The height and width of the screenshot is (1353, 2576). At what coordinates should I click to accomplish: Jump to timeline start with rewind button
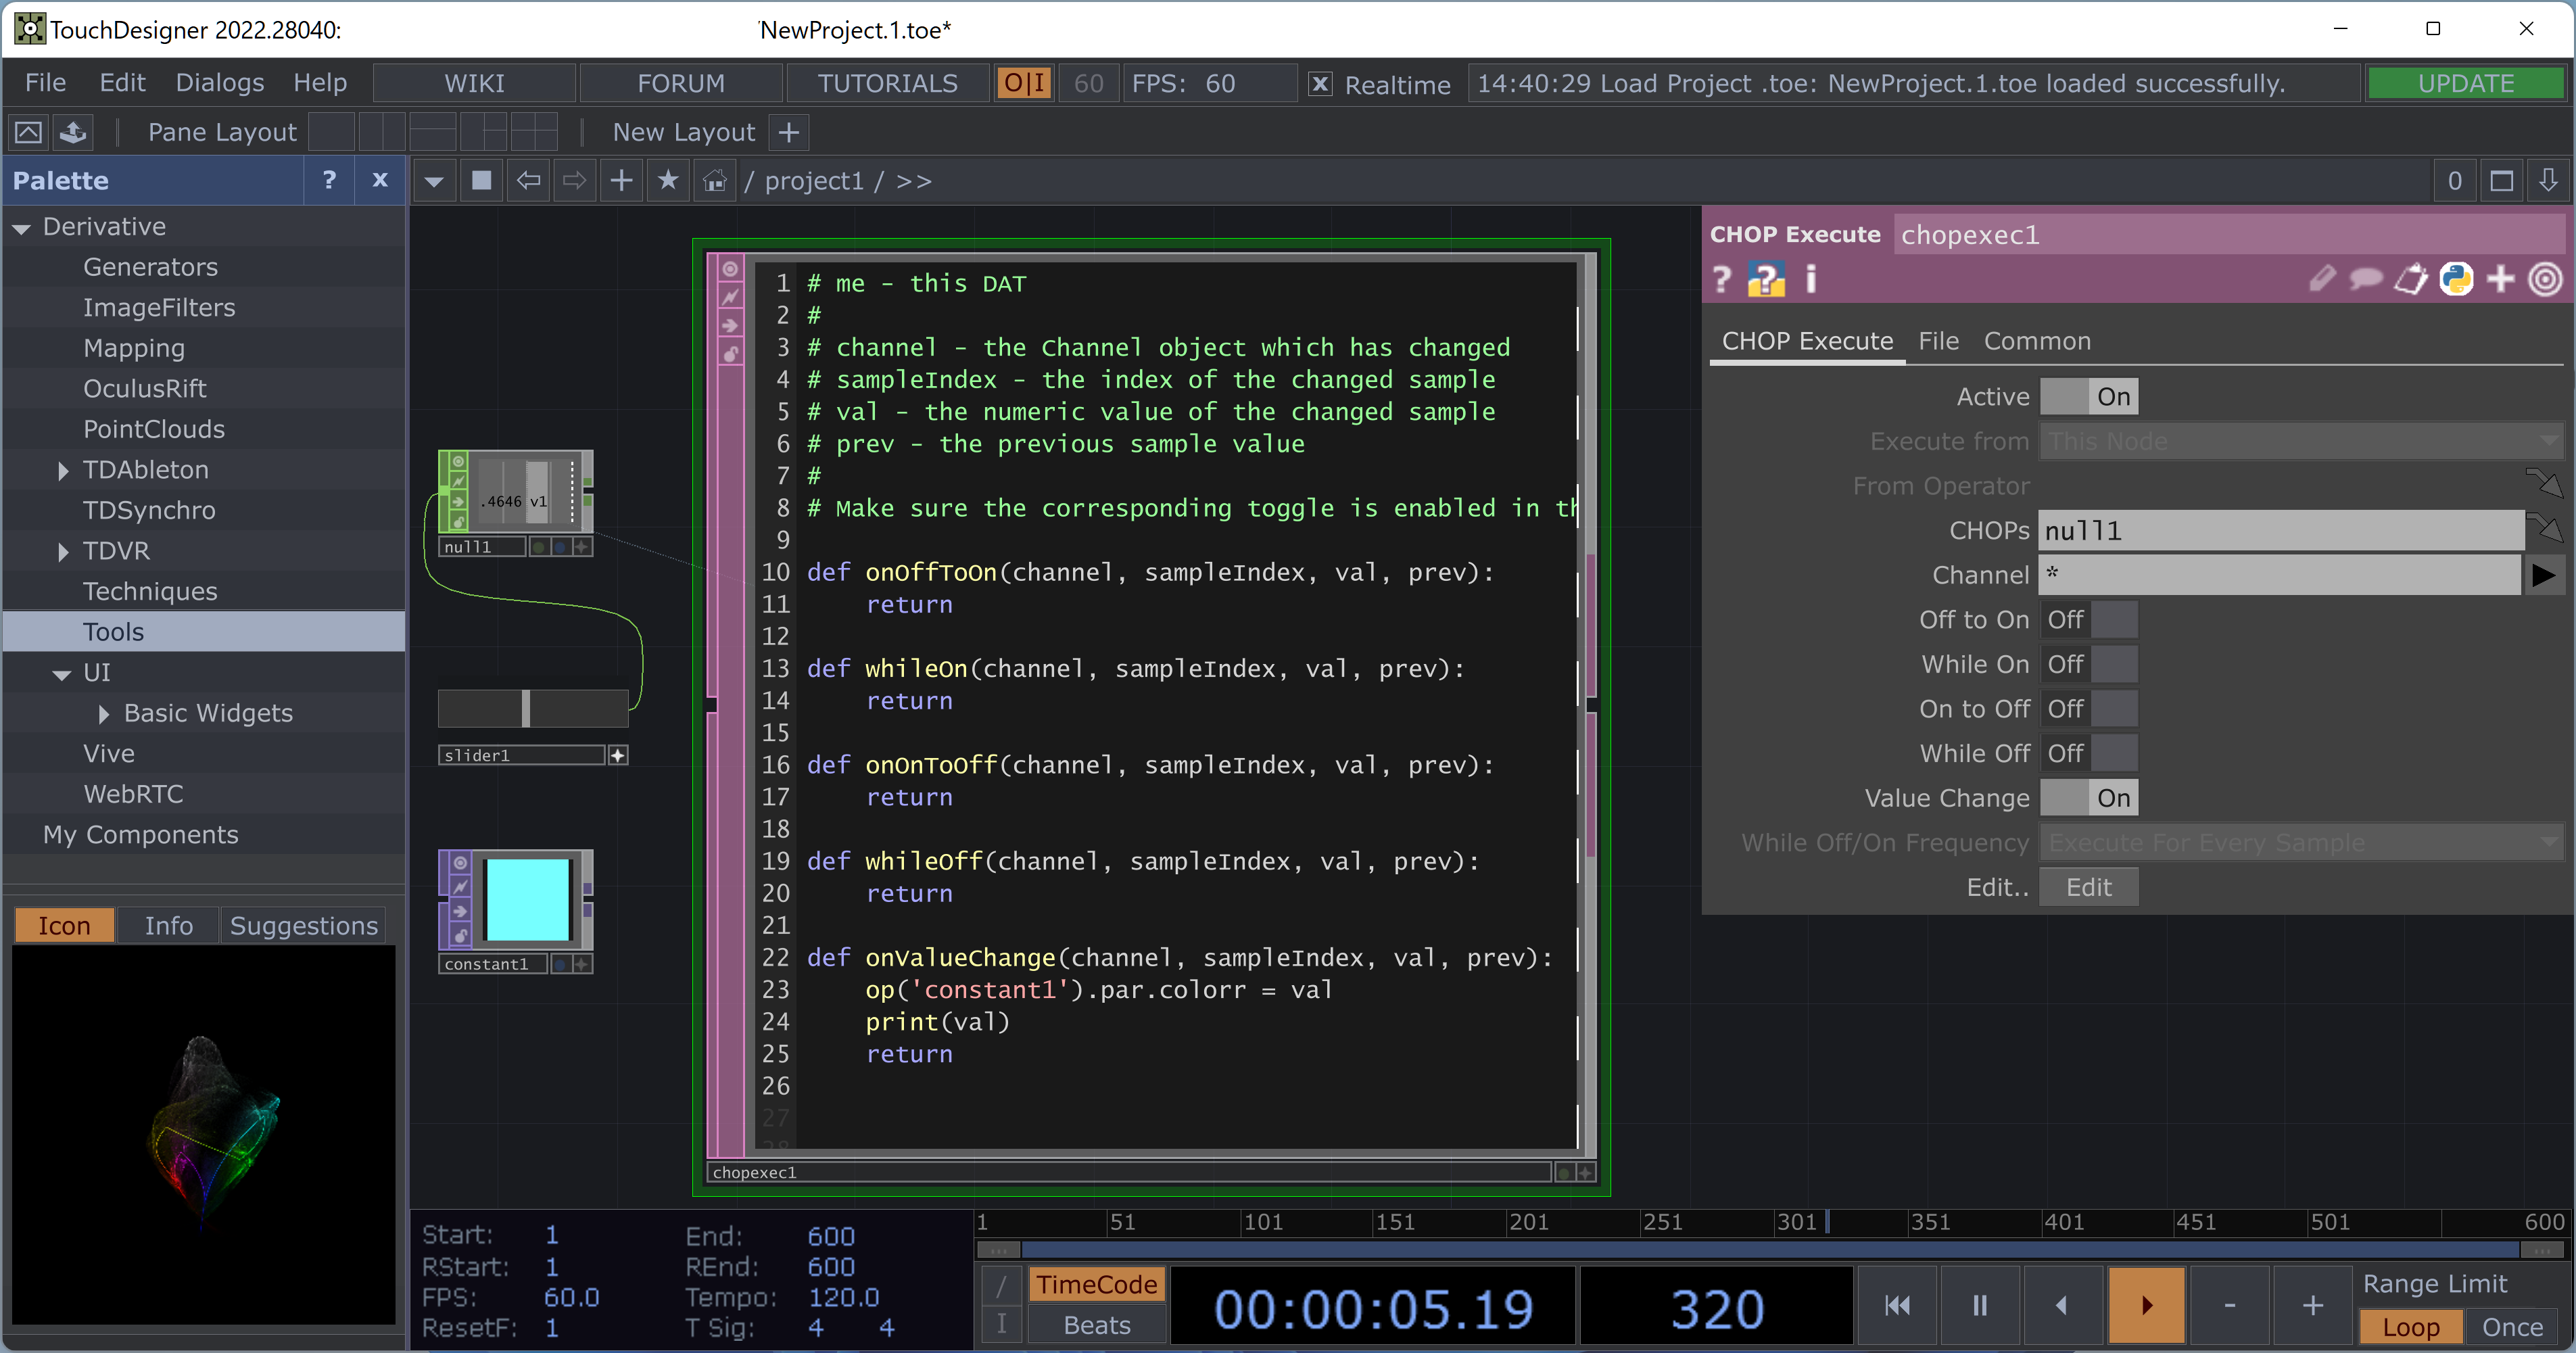(1897, 1305)
